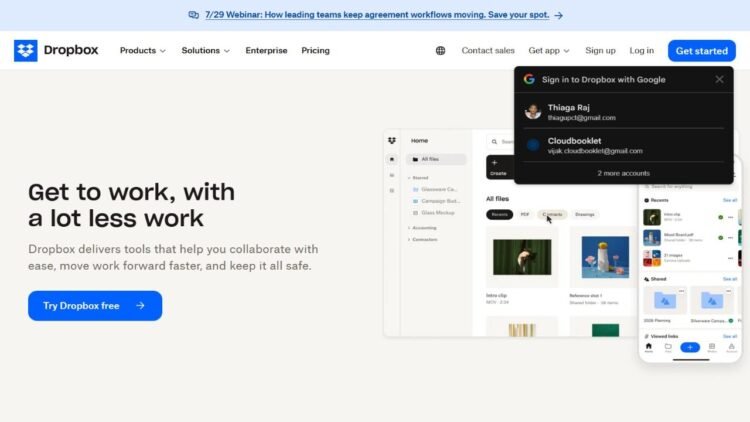Image resolution: width=750 pixels, height=422 pixels.
Task: Select the PDF filter chip in the preview
Action: click(x=525, y=214)
